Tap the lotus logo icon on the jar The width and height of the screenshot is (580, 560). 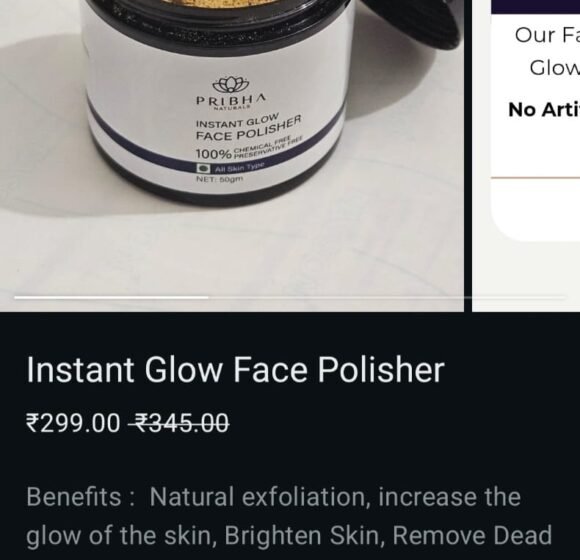click(230, 84)
